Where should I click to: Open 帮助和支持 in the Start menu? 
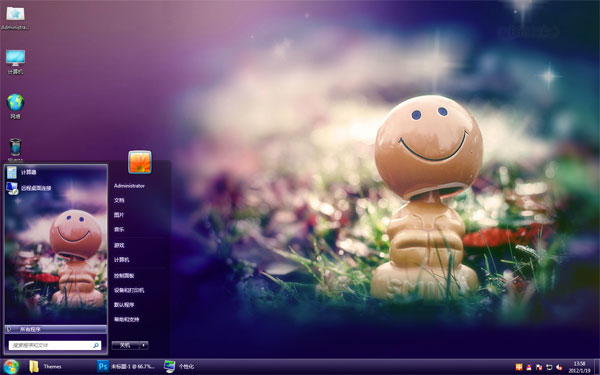pyautogui.click(x=126, y=320)
